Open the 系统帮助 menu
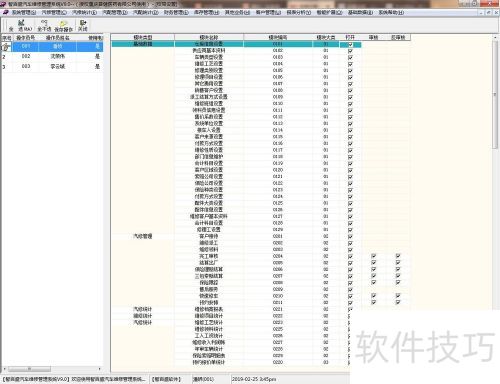 (x=391, y=12)
